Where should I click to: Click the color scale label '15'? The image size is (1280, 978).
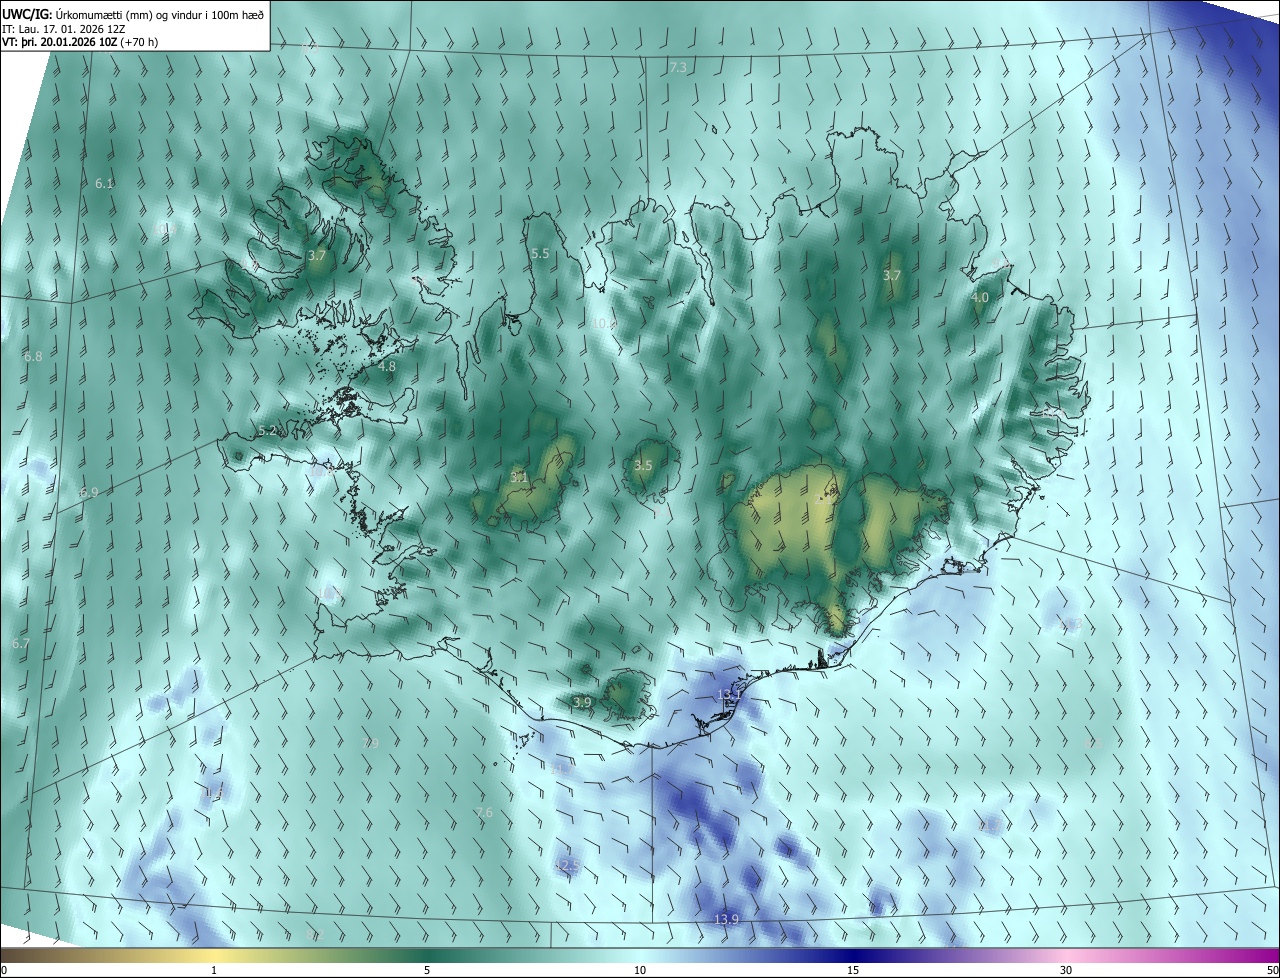853,971
